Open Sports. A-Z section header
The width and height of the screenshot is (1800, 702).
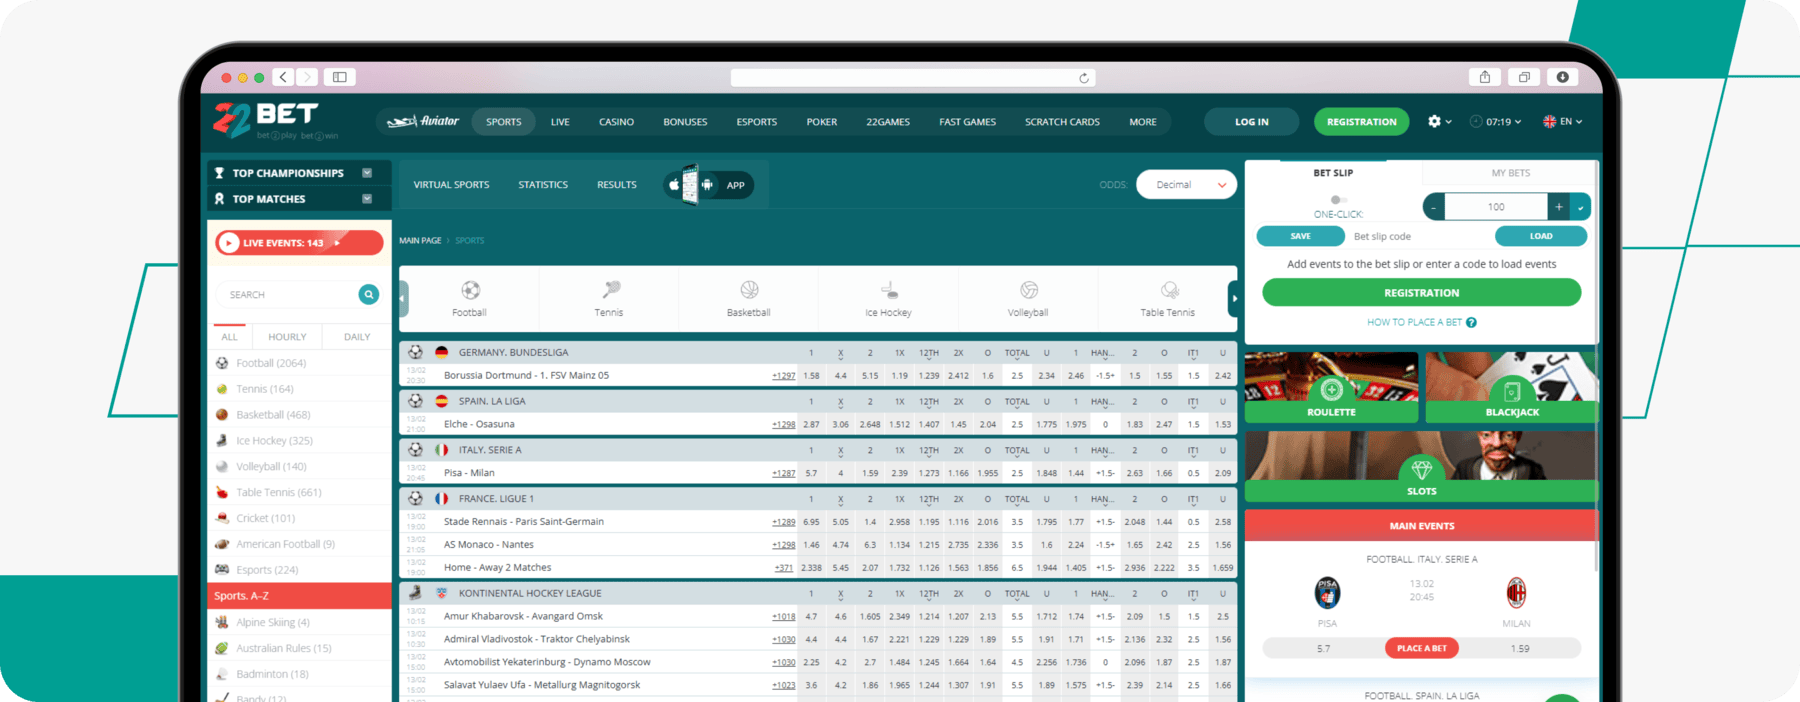pyautogui.click(x=300, y=596)
